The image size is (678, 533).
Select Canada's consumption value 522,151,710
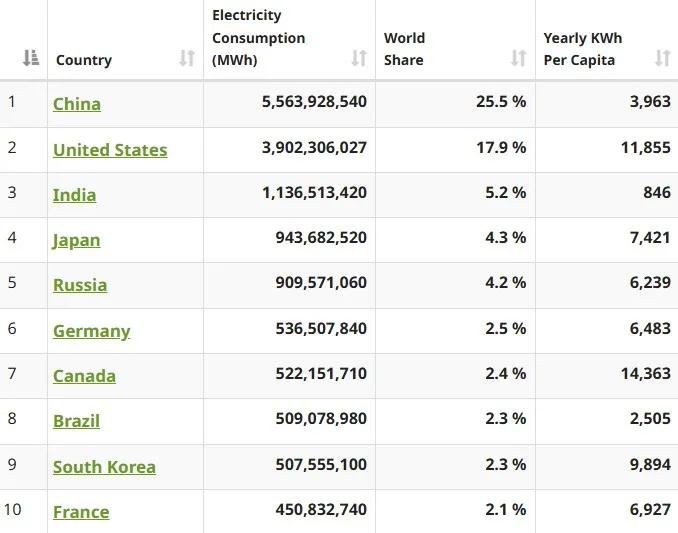(x=321, y=373)
